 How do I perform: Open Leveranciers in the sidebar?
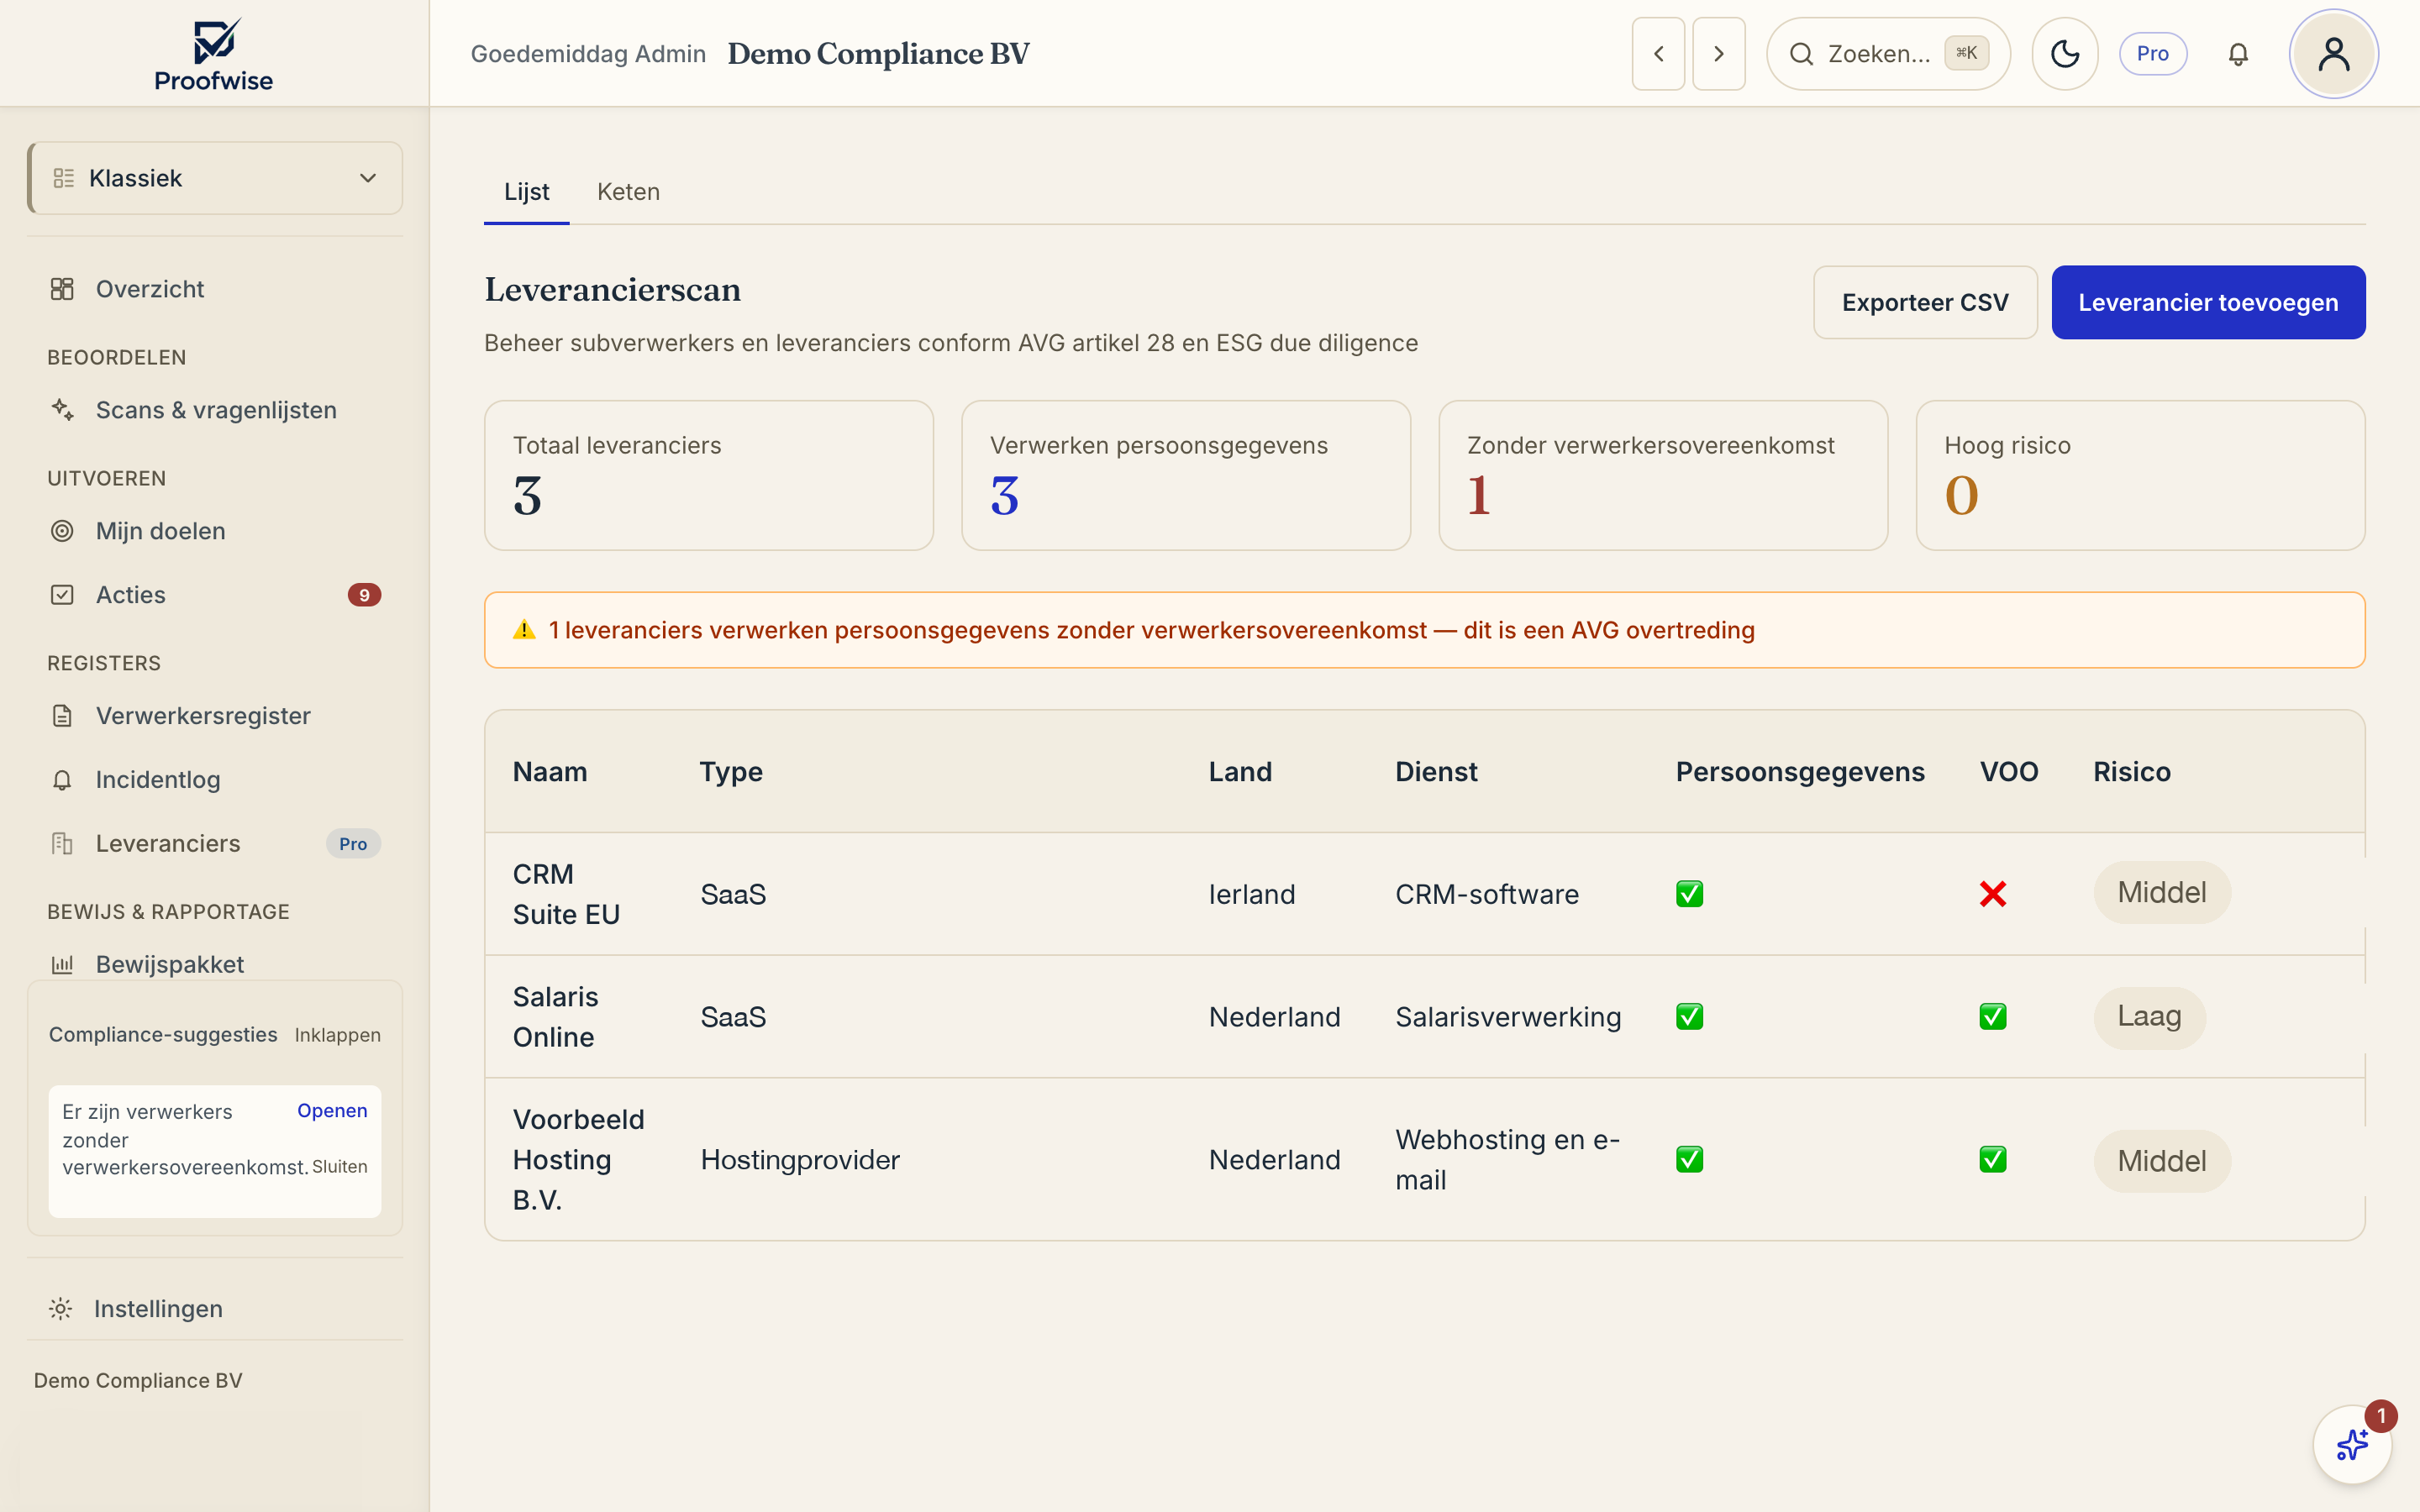(x=215, y=844)
